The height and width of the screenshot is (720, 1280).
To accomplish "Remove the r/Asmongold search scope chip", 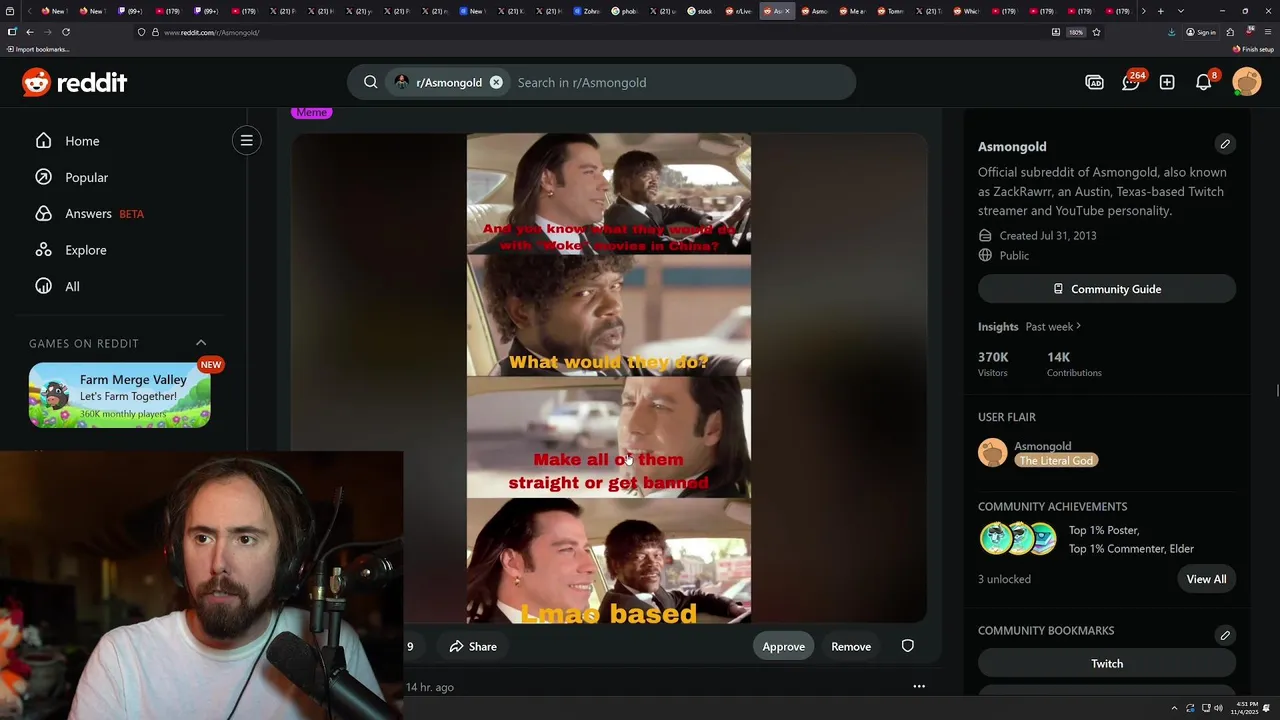I will [x=496, y=82].
